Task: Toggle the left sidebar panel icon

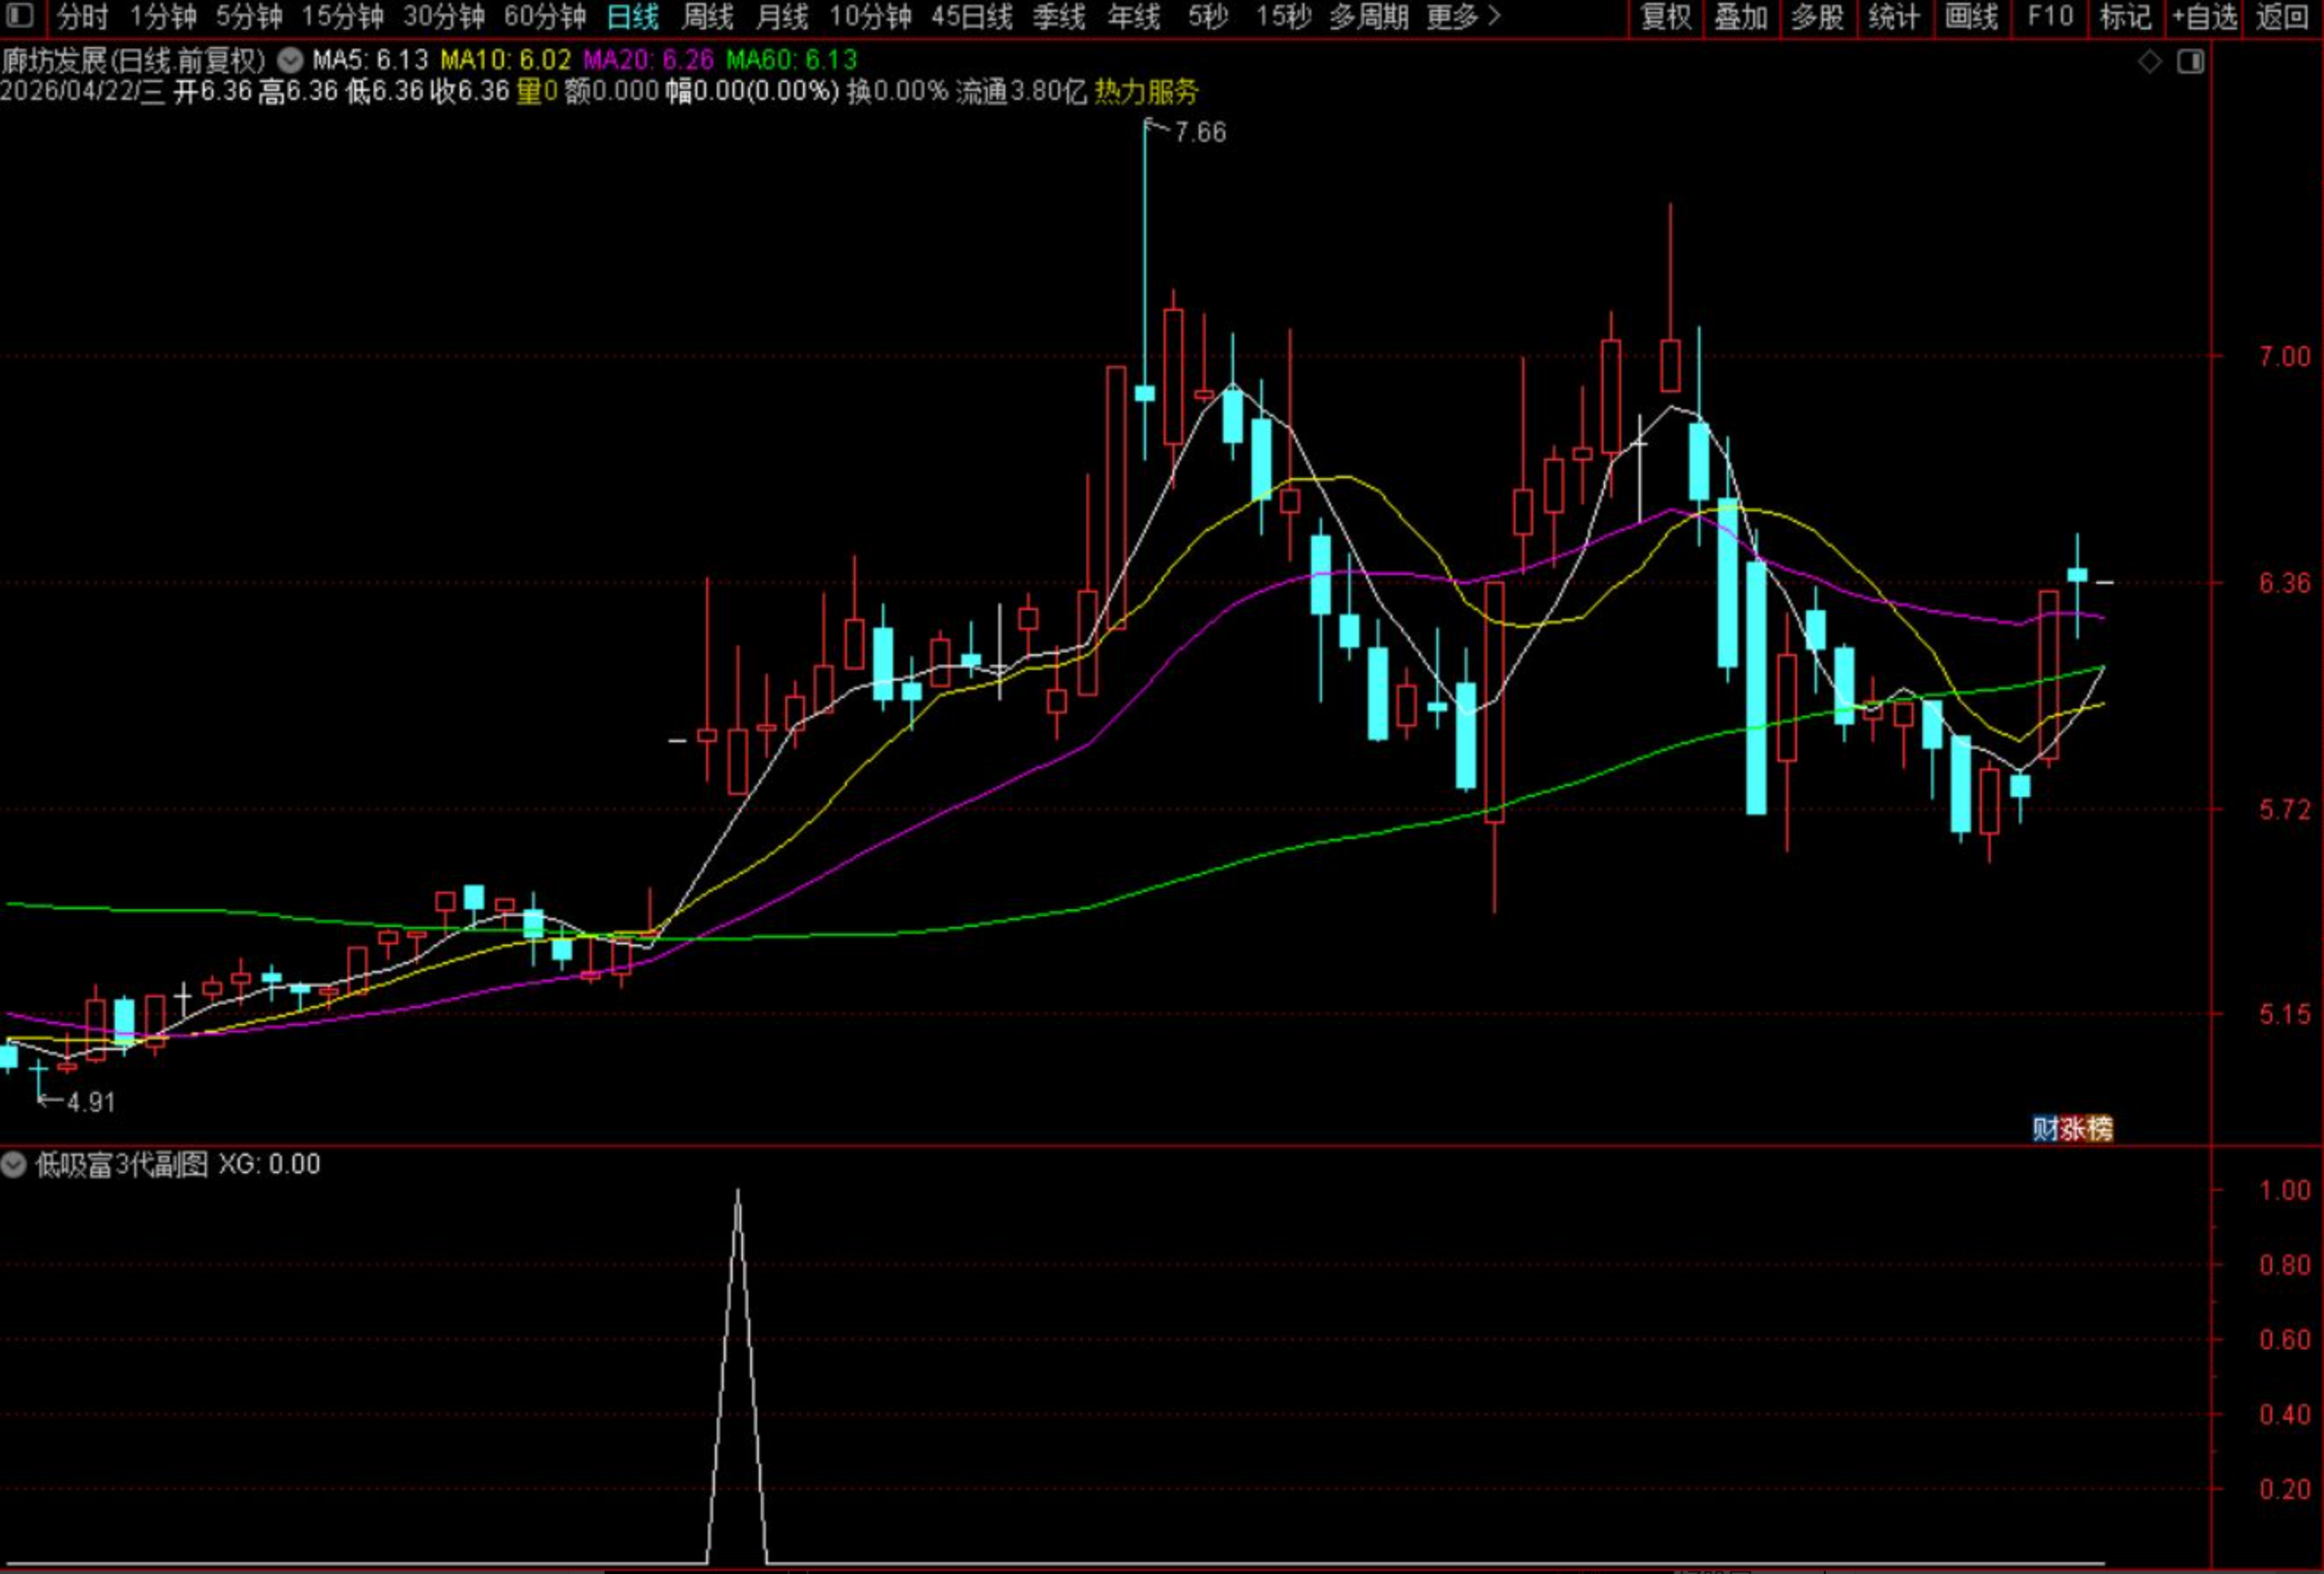Action: [x=20, y=16]
